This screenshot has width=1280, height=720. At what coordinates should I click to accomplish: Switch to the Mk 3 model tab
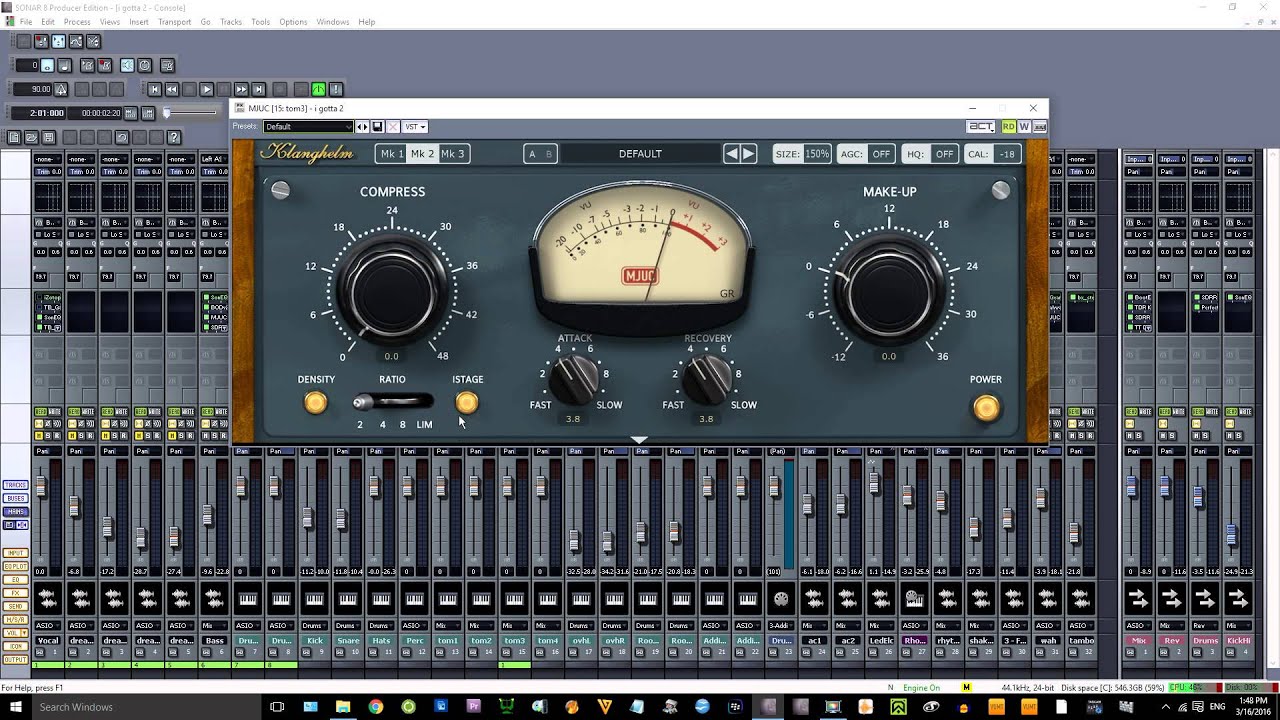coord(453,154)
